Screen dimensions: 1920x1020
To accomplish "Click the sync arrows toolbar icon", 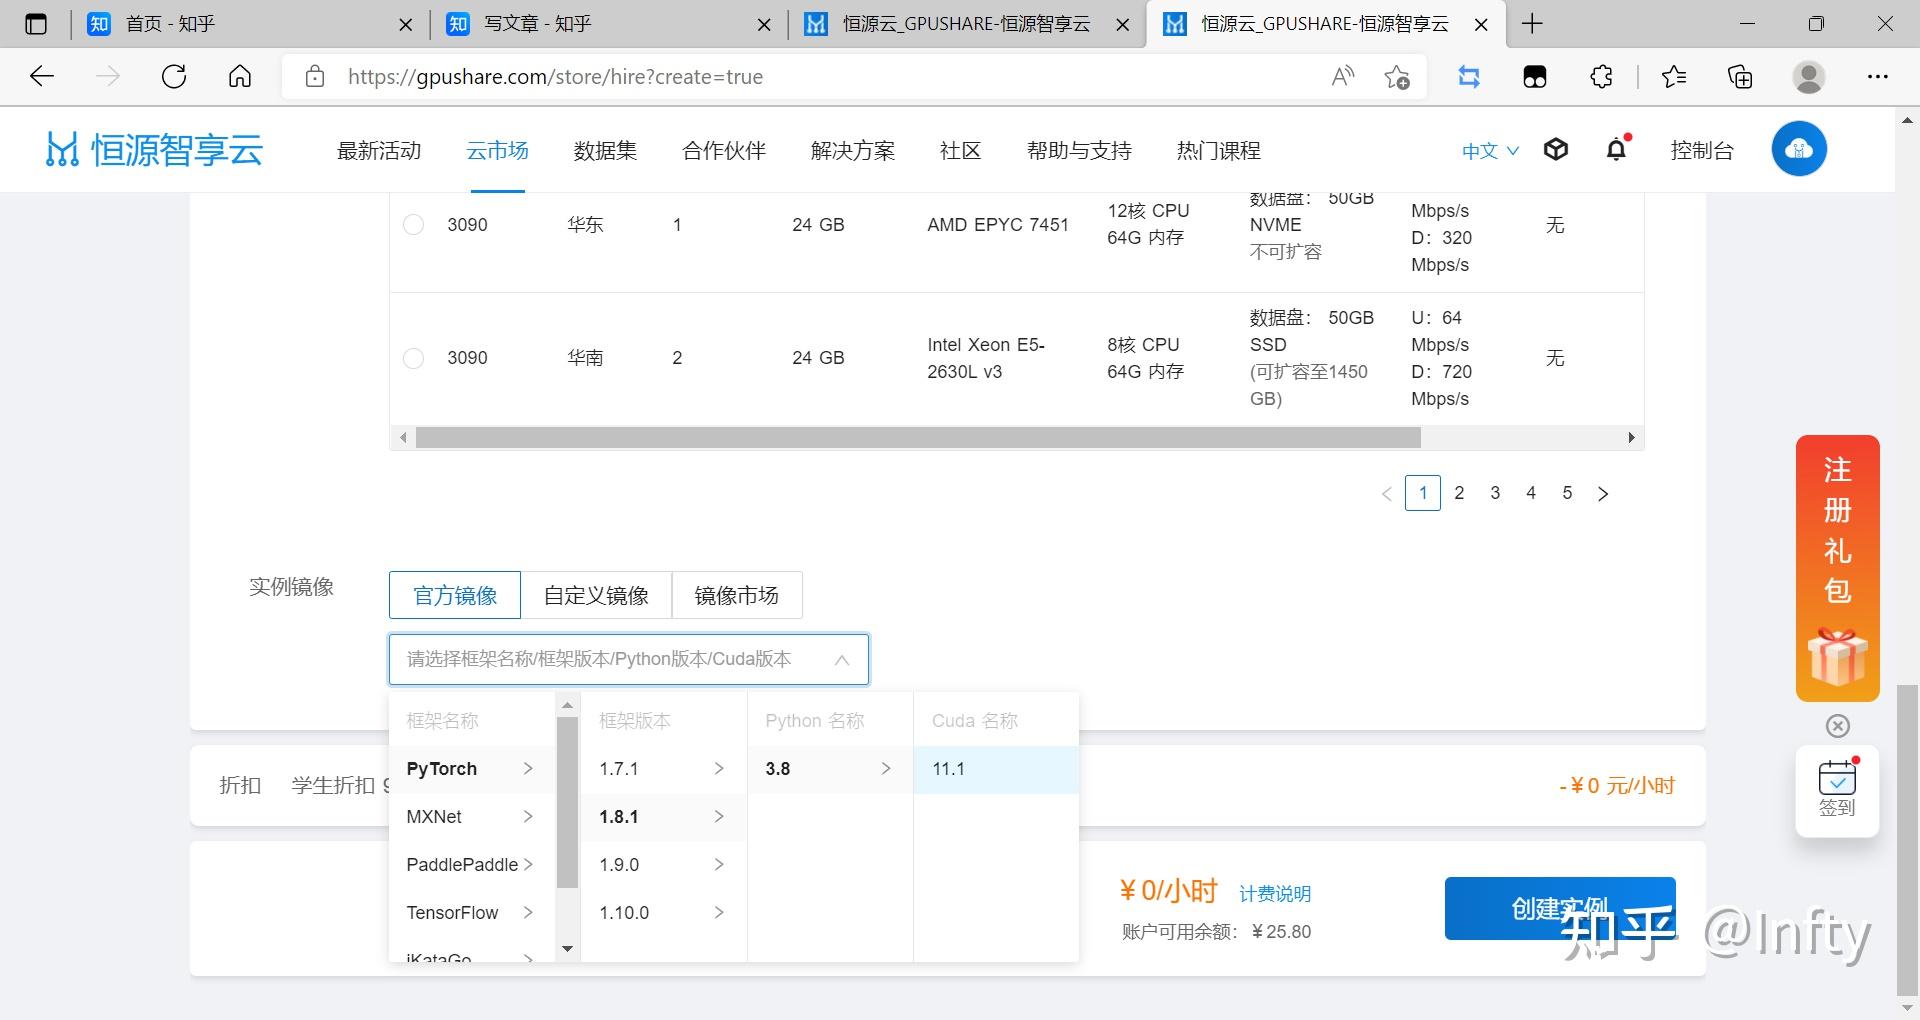I will coord(1468,77).
